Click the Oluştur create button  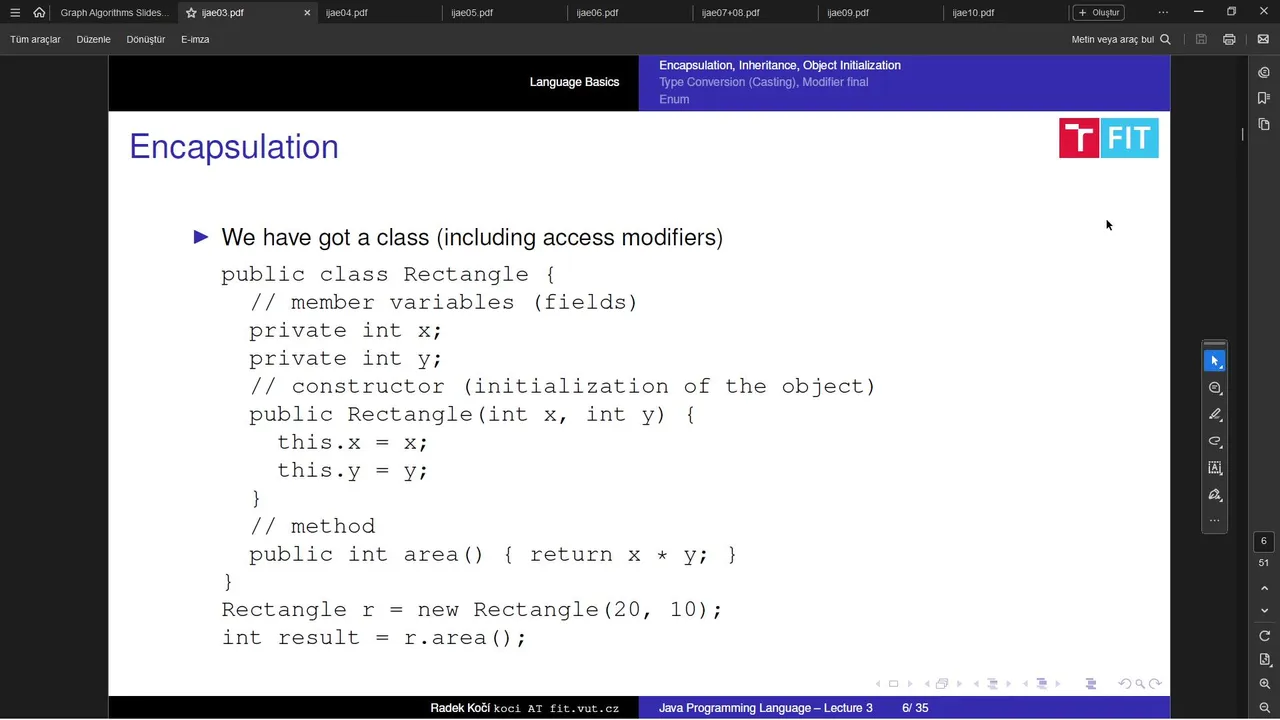point(1099,13)
